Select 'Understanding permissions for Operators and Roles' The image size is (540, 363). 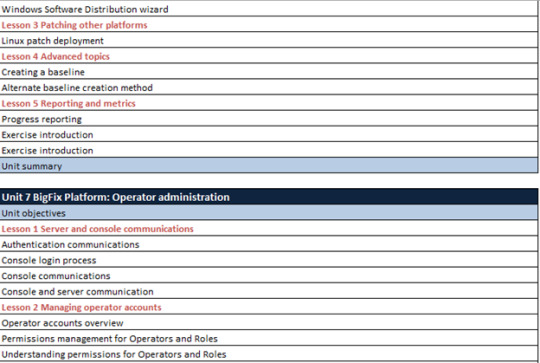tap(269, 354)
